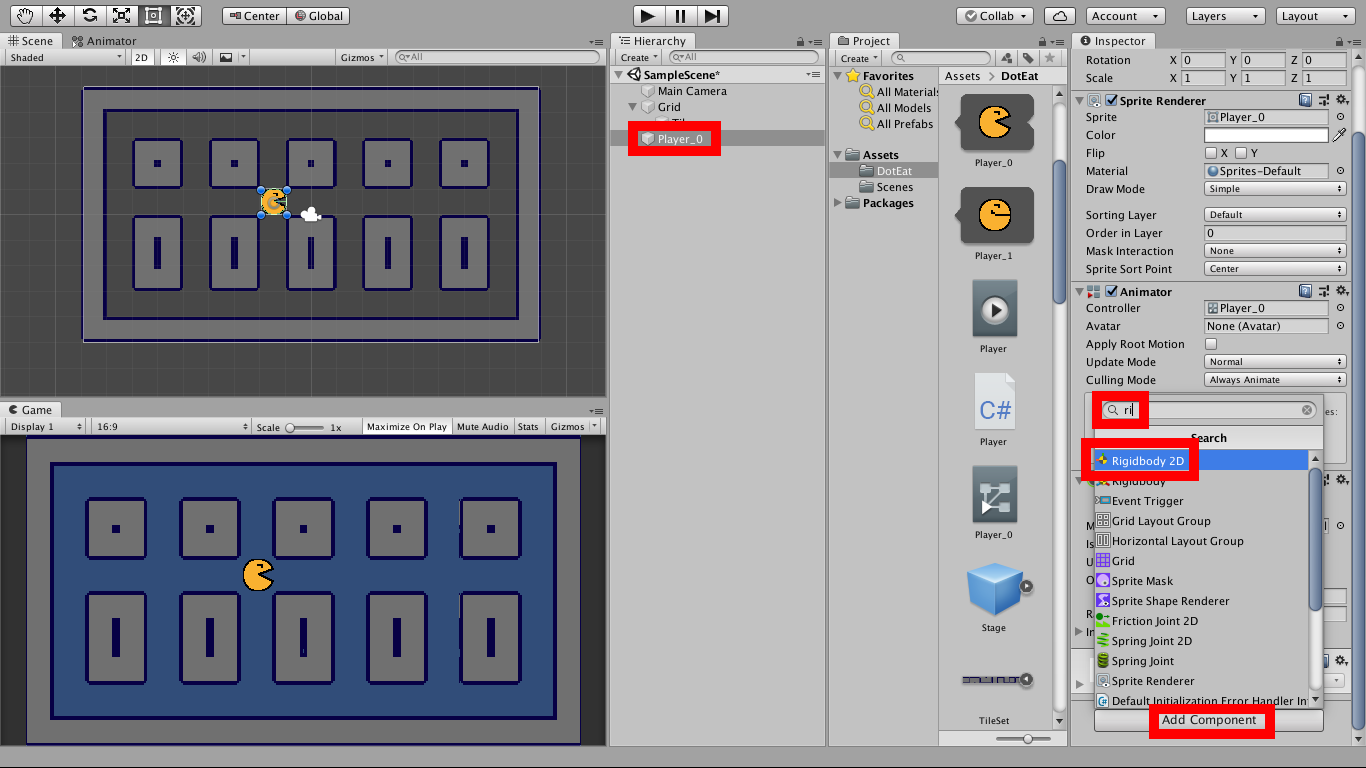Select the combined Transform tool

(185, 15)
